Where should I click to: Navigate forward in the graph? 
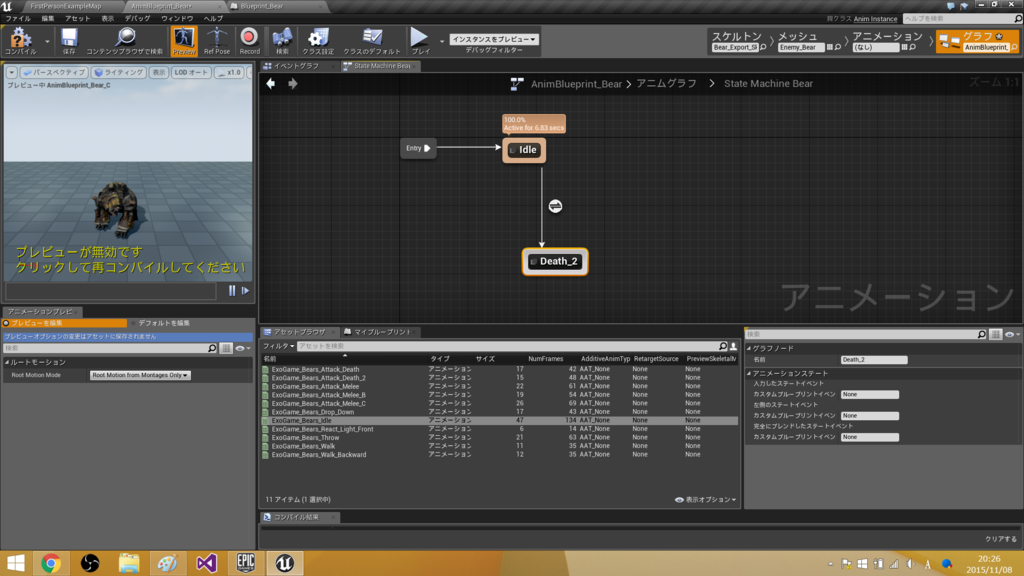tap(293, 84)
